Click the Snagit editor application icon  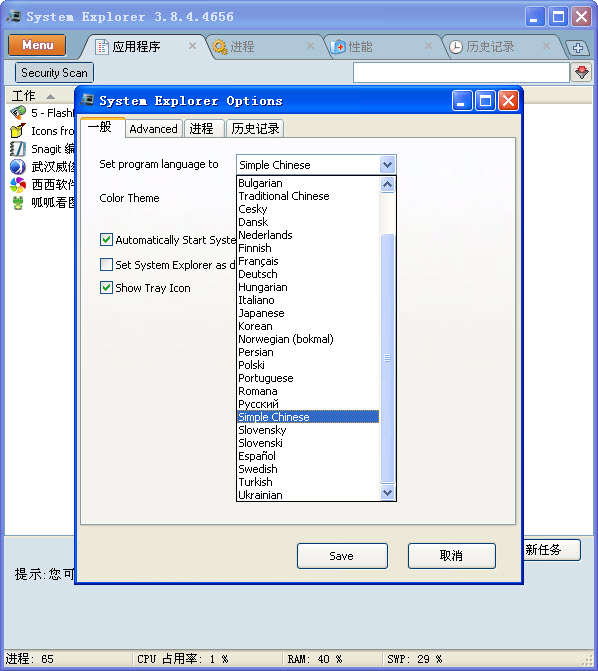point(18,148)
